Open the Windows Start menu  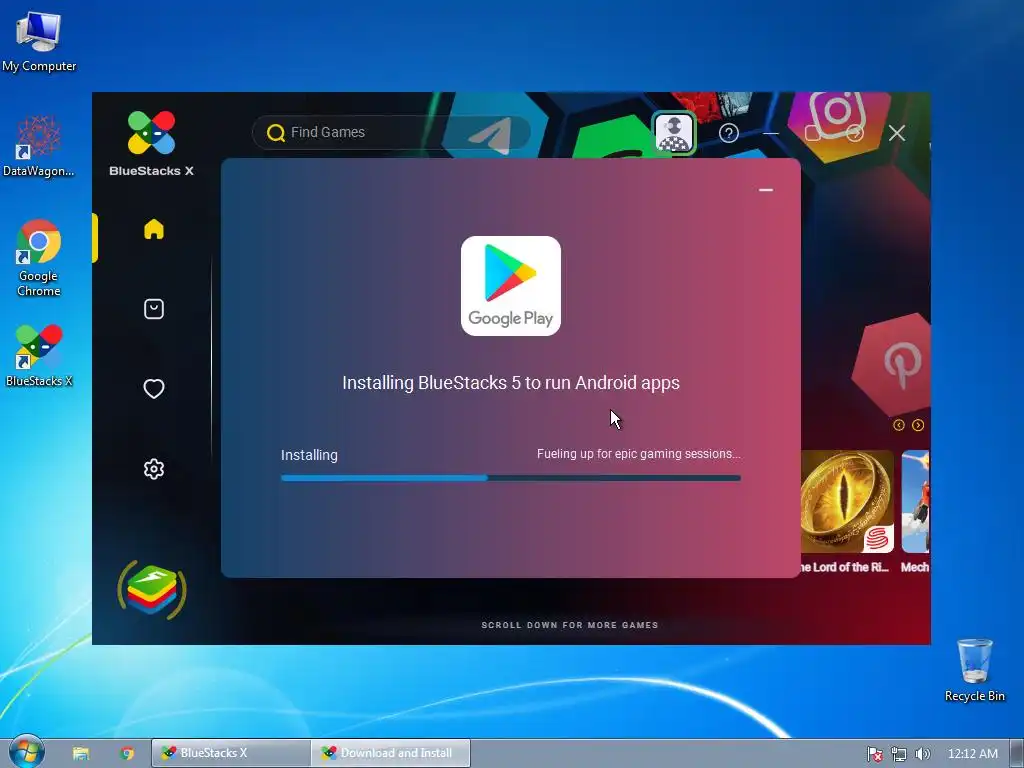[26, 752]
